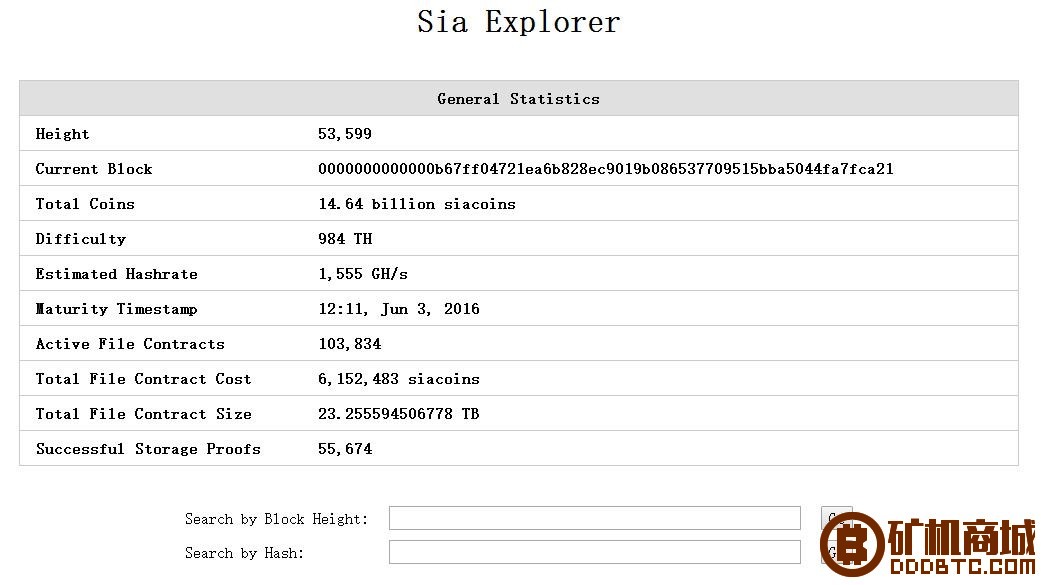
Task: Select the Total File Contract Size label
Action: [143, 414]
